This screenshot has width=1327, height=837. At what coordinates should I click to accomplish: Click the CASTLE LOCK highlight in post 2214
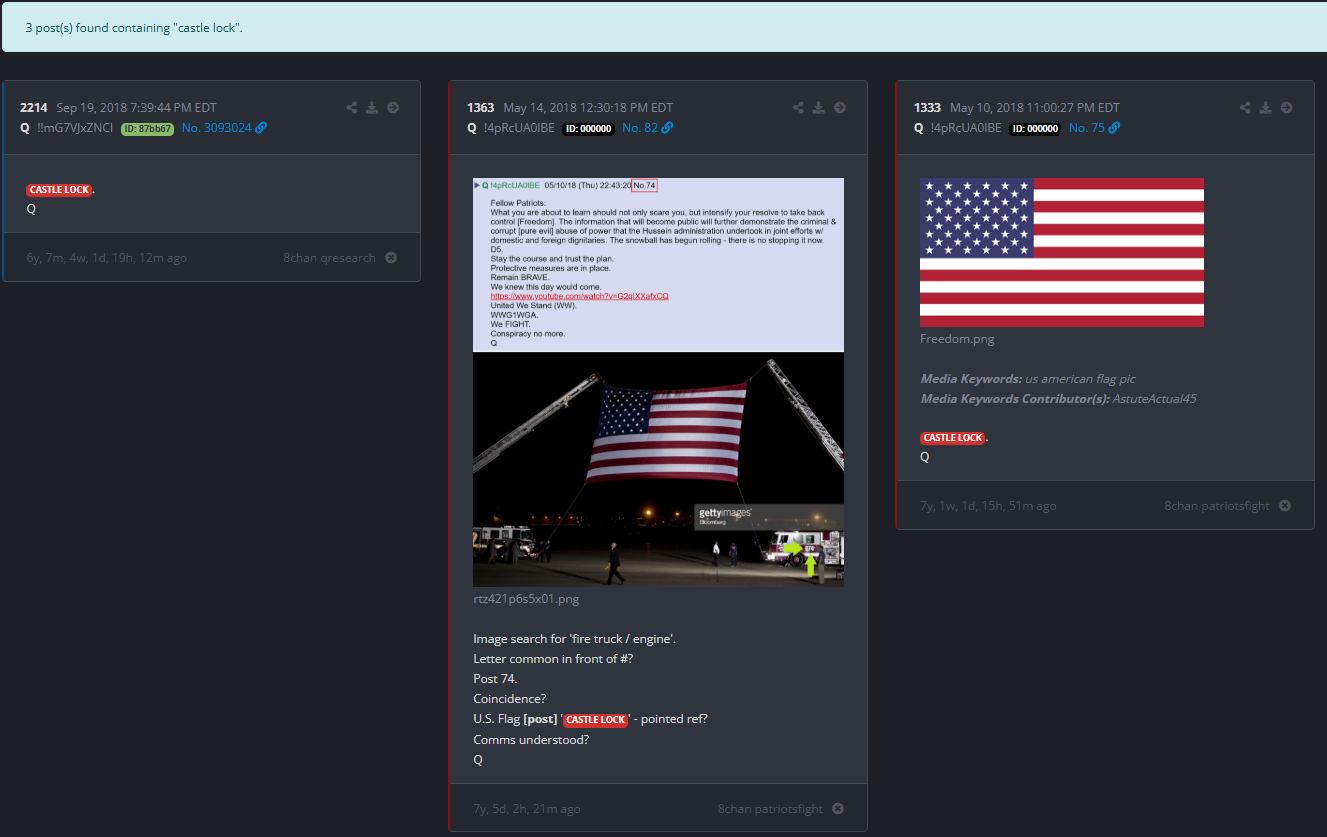tap(59, 190)
